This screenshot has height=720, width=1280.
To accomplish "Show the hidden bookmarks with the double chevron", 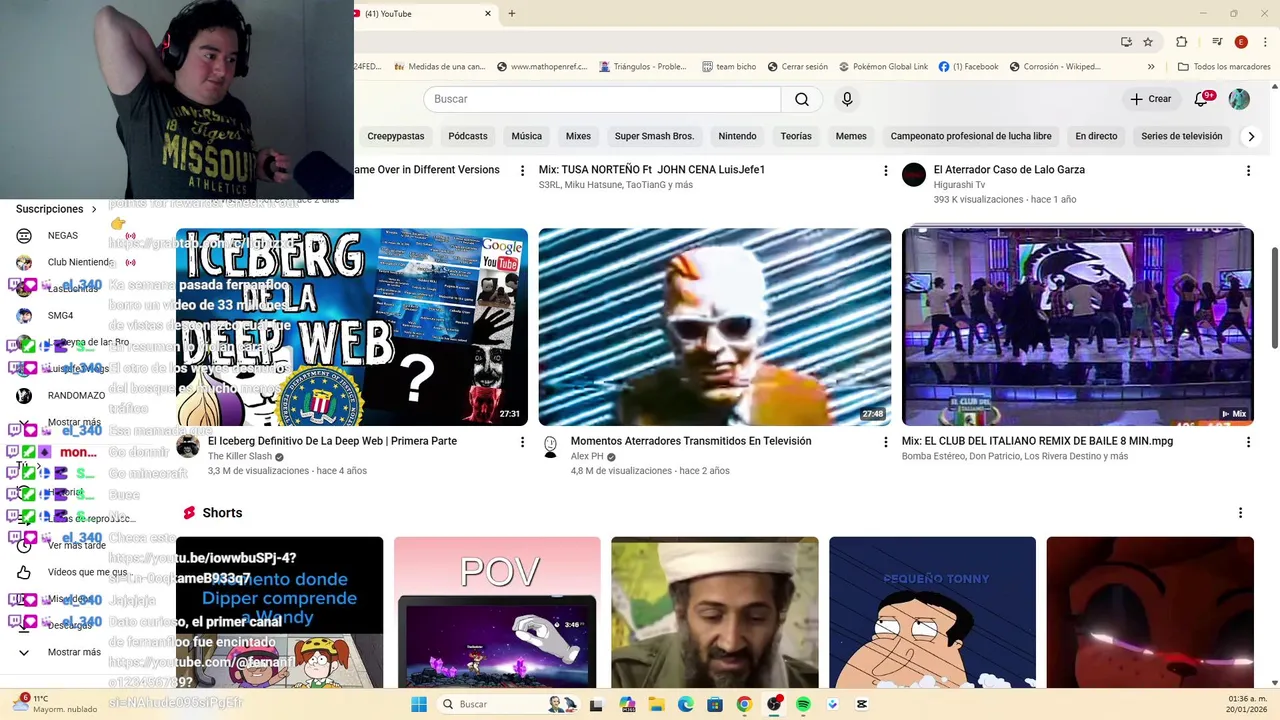I will (x=1151, y=67).
